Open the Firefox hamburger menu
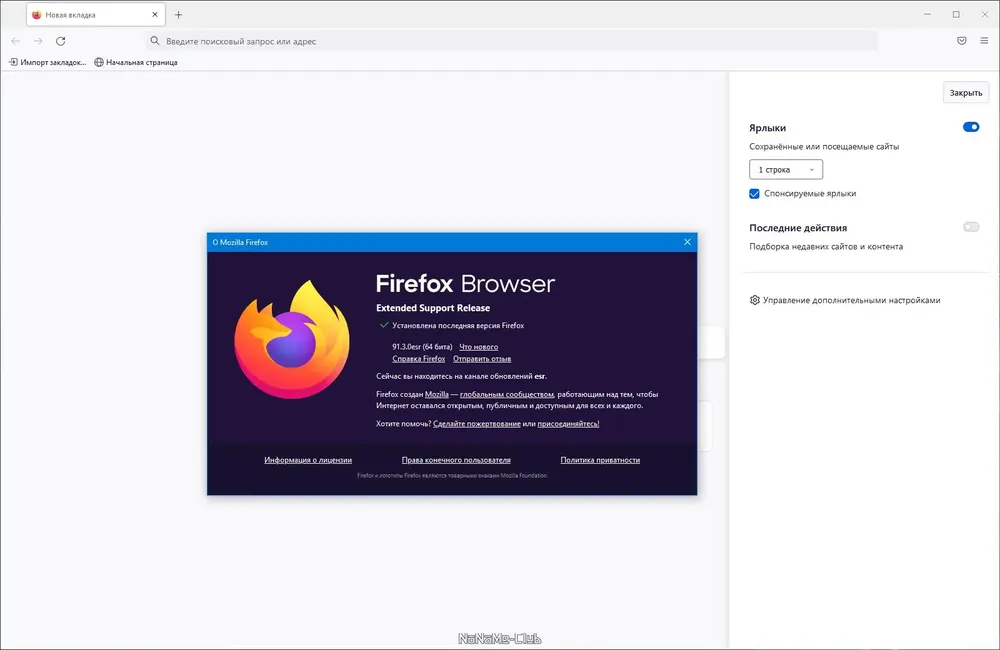This screenshot has height=650, width=1000. tap(984, 41)
